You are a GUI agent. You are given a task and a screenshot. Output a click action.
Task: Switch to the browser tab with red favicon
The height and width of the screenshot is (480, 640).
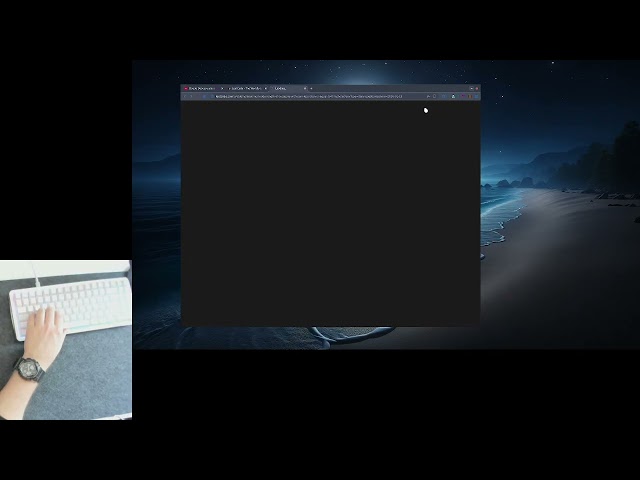[201, 88]
